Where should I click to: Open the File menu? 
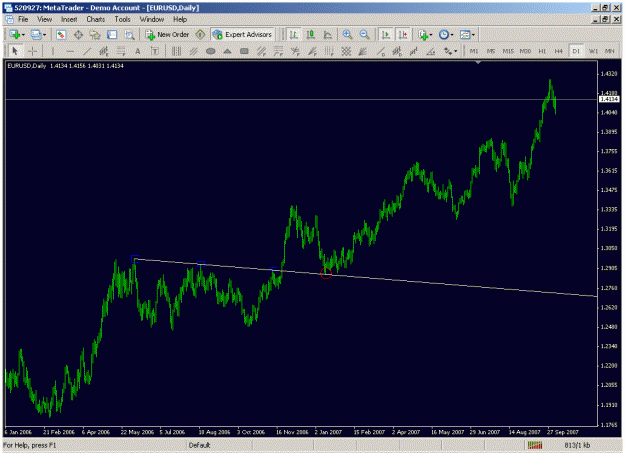(23, 19)
